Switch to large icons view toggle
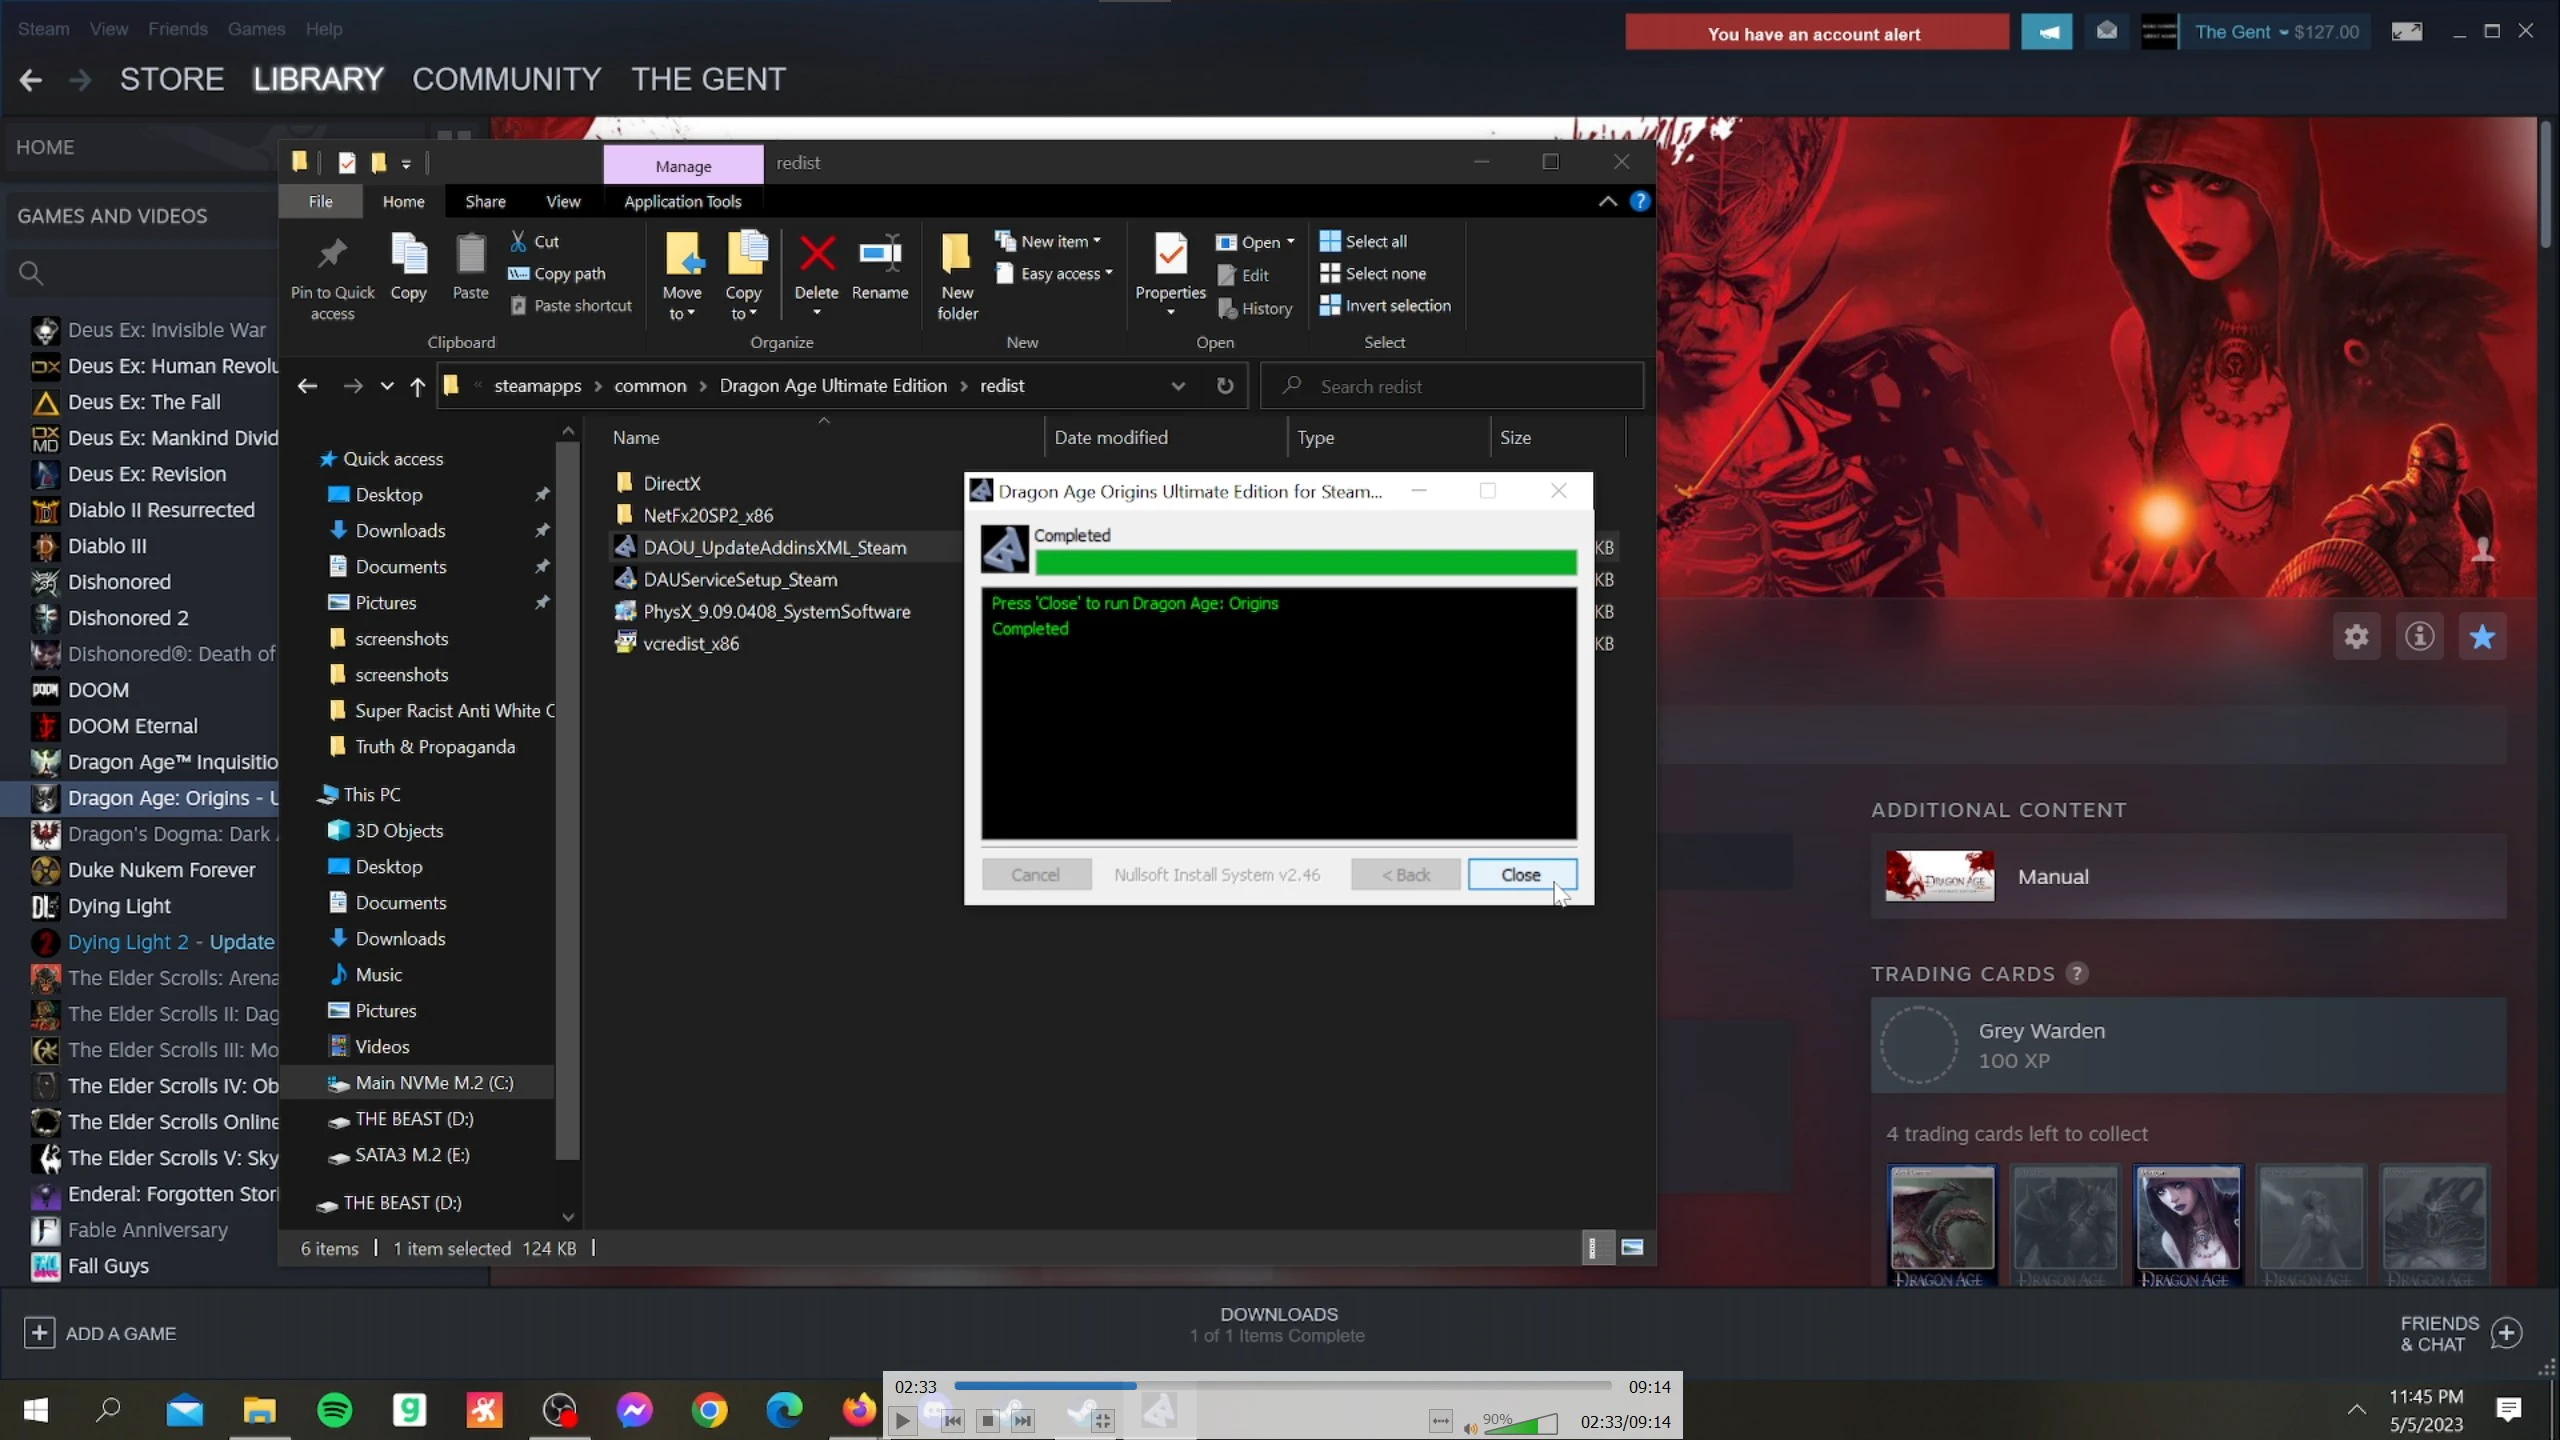Viewport: 2560px width, 1440px height. [x=1632, y=1248]
